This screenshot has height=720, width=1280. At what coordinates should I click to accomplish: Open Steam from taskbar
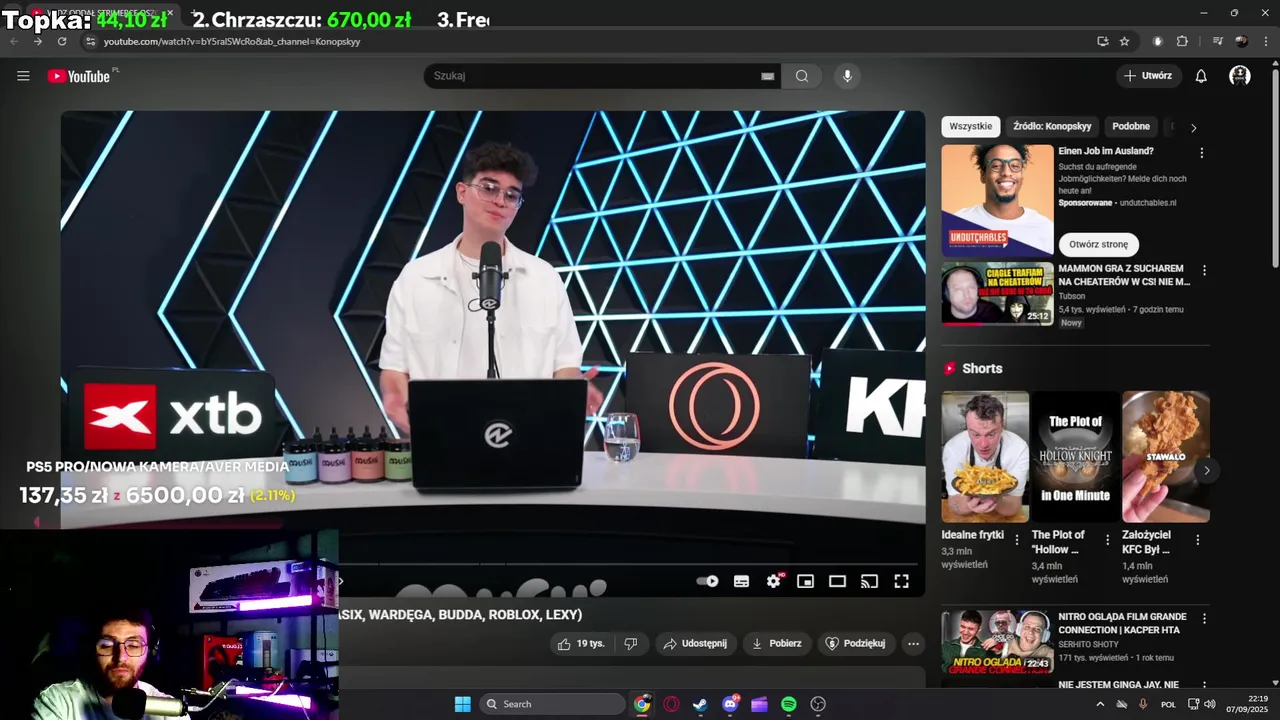pos(700,704)
